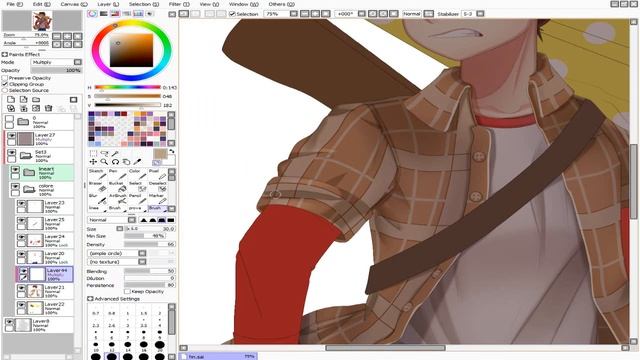Open the layer Mode dropdown showing Multiply
The width and height of the screenshot is (640, 360).
click(57, 62)
